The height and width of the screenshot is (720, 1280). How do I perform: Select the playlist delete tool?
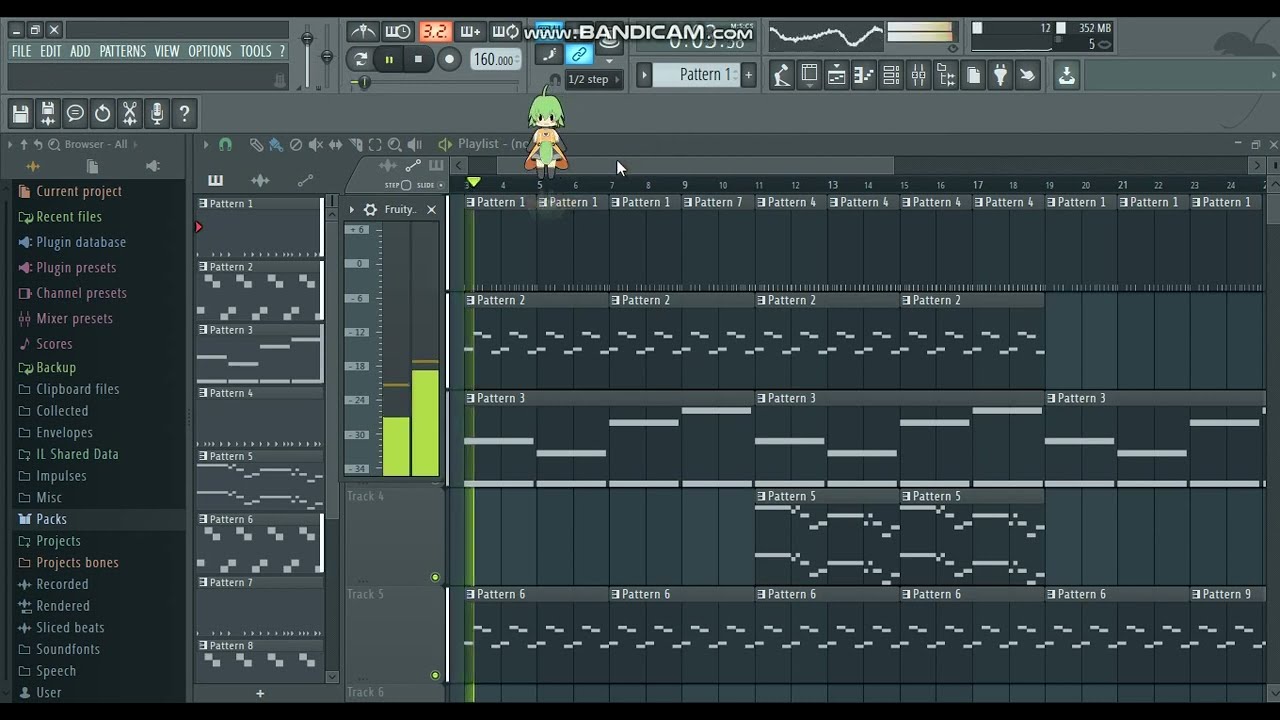tap(296, 145)
